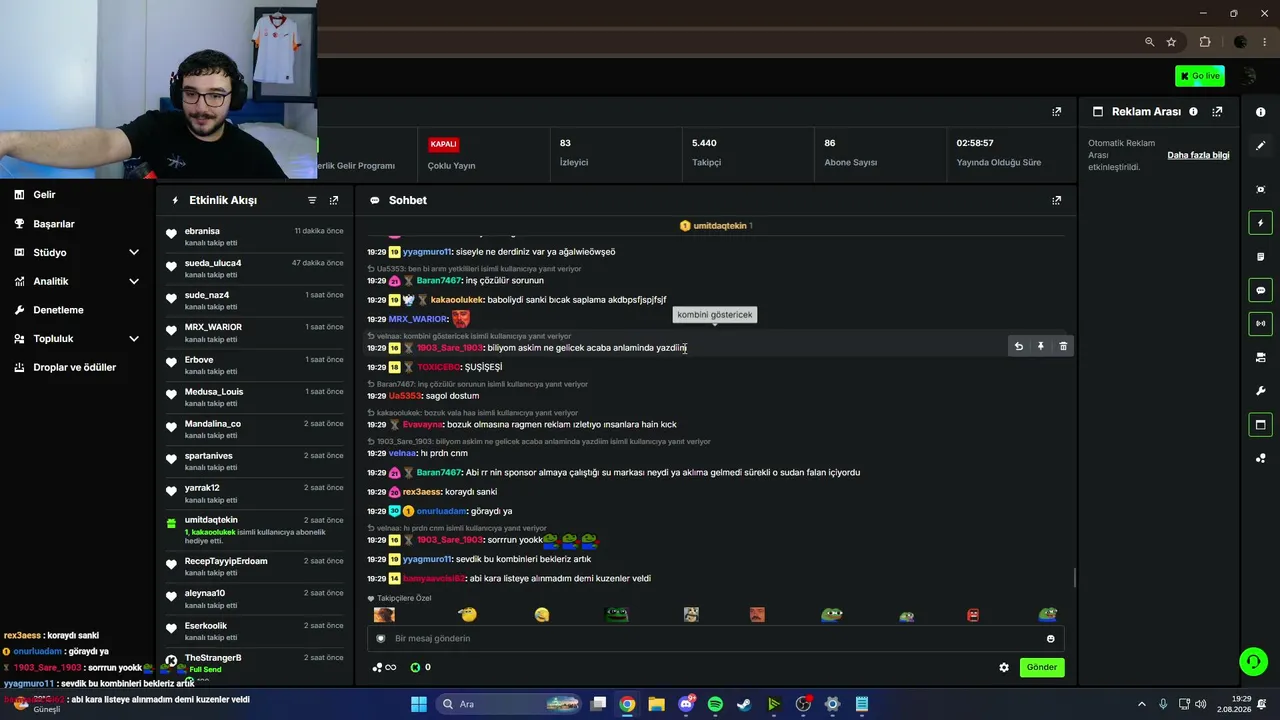Open the filter icon in Etkinlik Akışı header
Image resolution: width=1280 pixels, height=720 pixels.
click(x=312, y=200)
